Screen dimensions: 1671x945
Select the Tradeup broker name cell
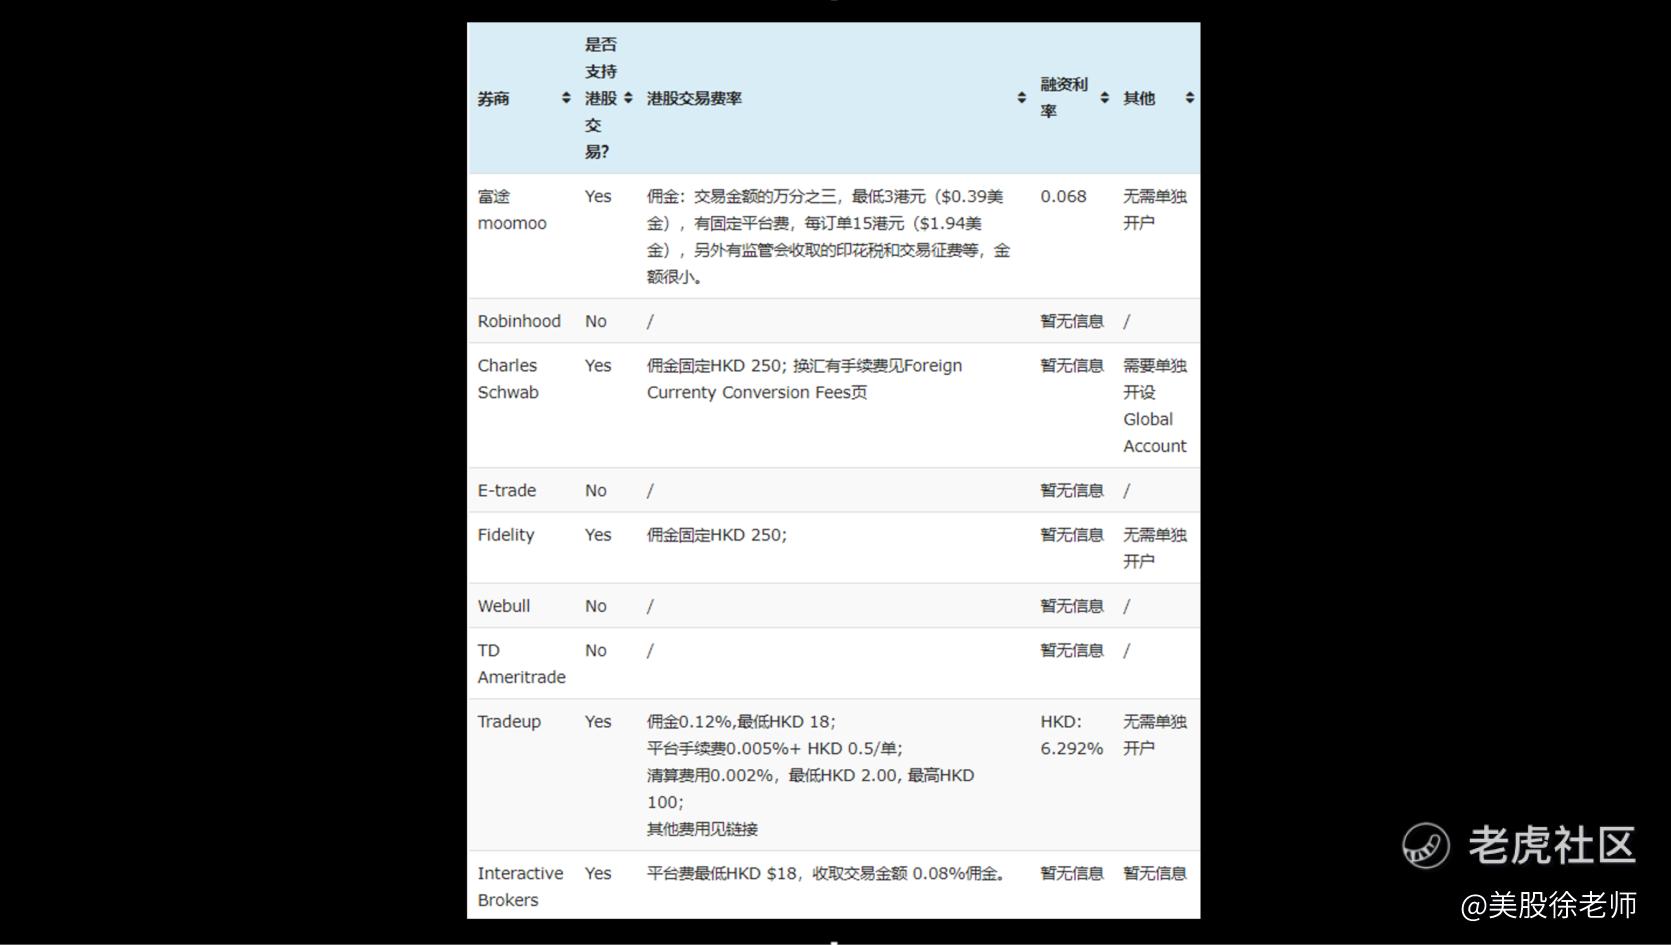point(509,721)
